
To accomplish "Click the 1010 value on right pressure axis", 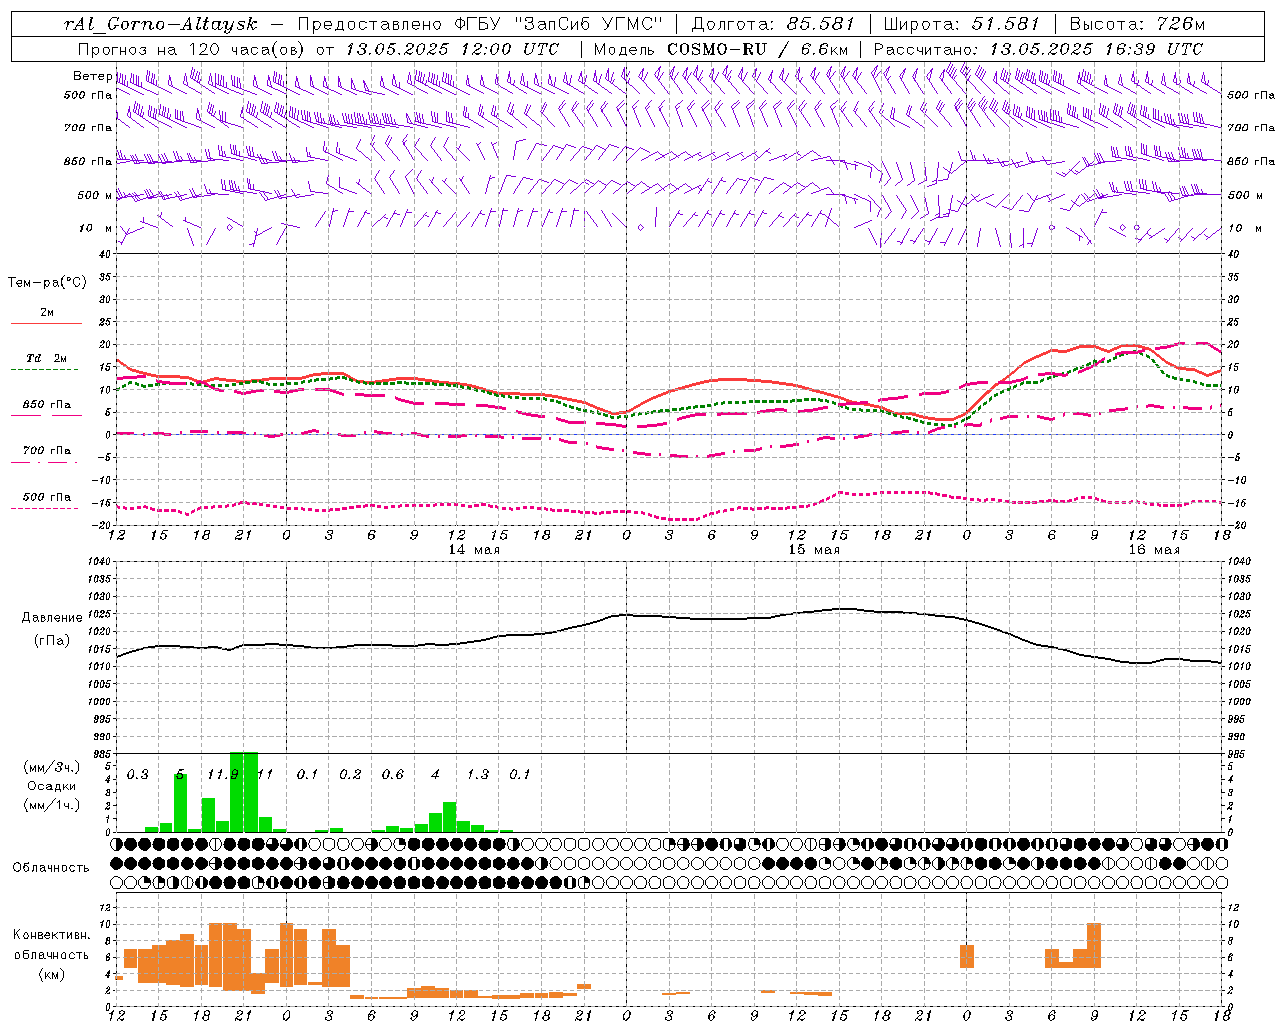I will point(1239,667).
